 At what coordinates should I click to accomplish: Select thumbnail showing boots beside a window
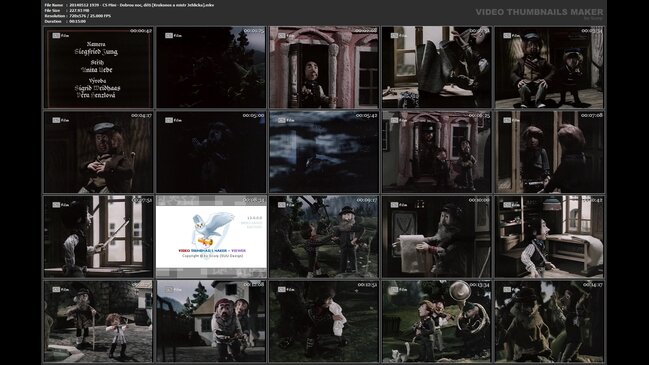point(437,67)
